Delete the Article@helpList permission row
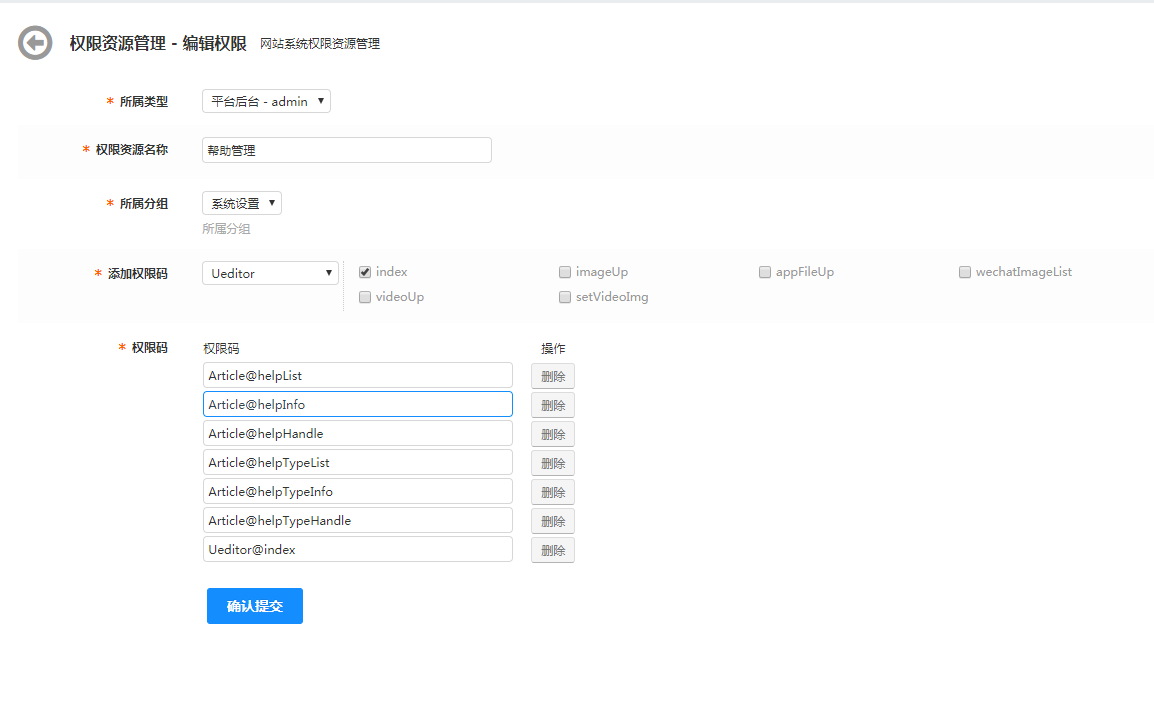The image size is (1154, 703). pyautogui.click(x=553, y=377)
